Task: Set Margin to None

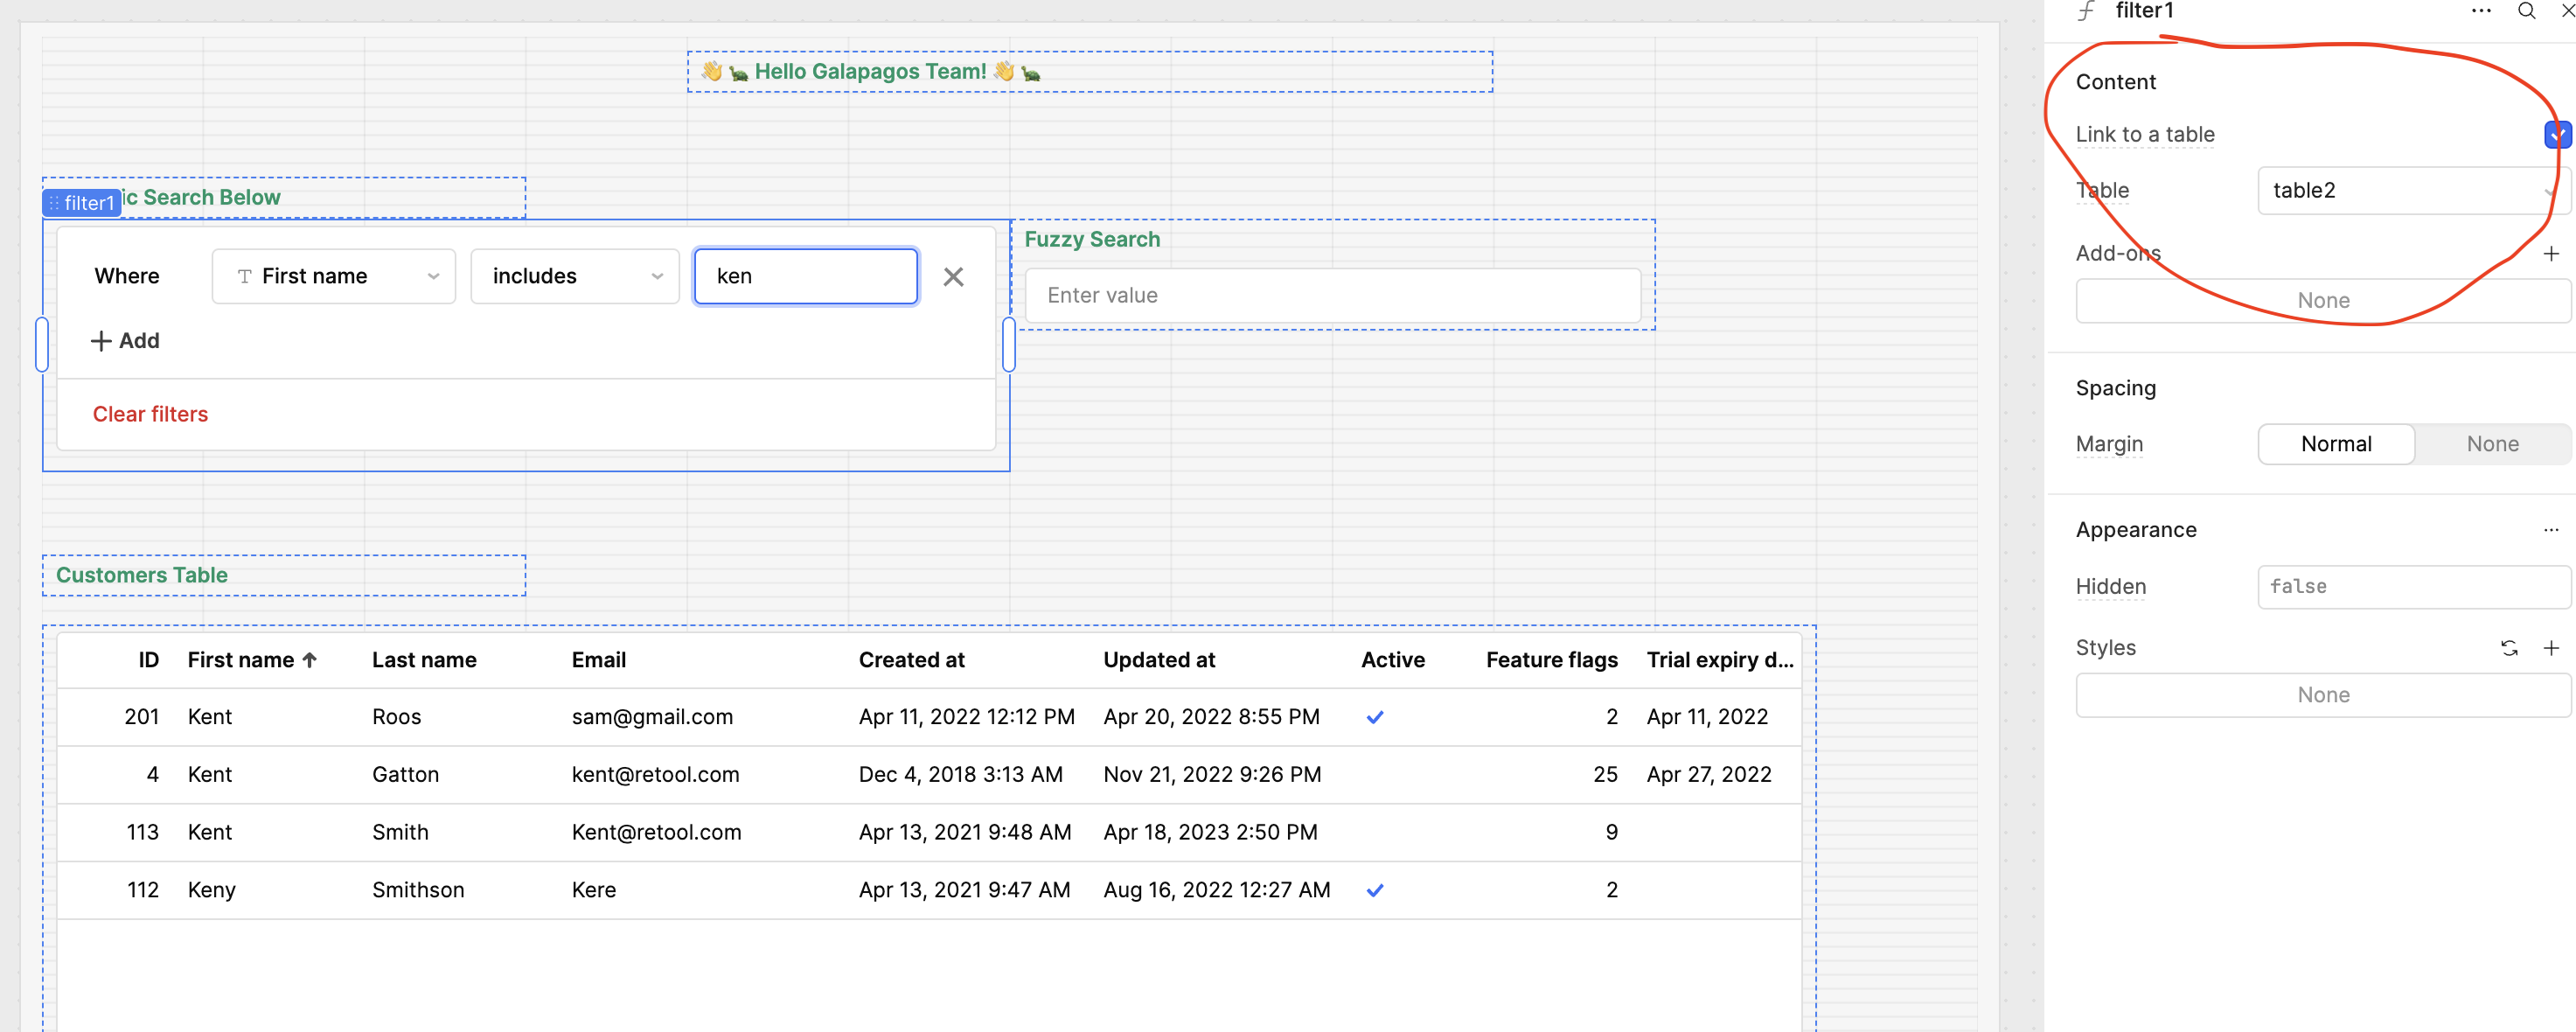Action: tap(2492, 444)
